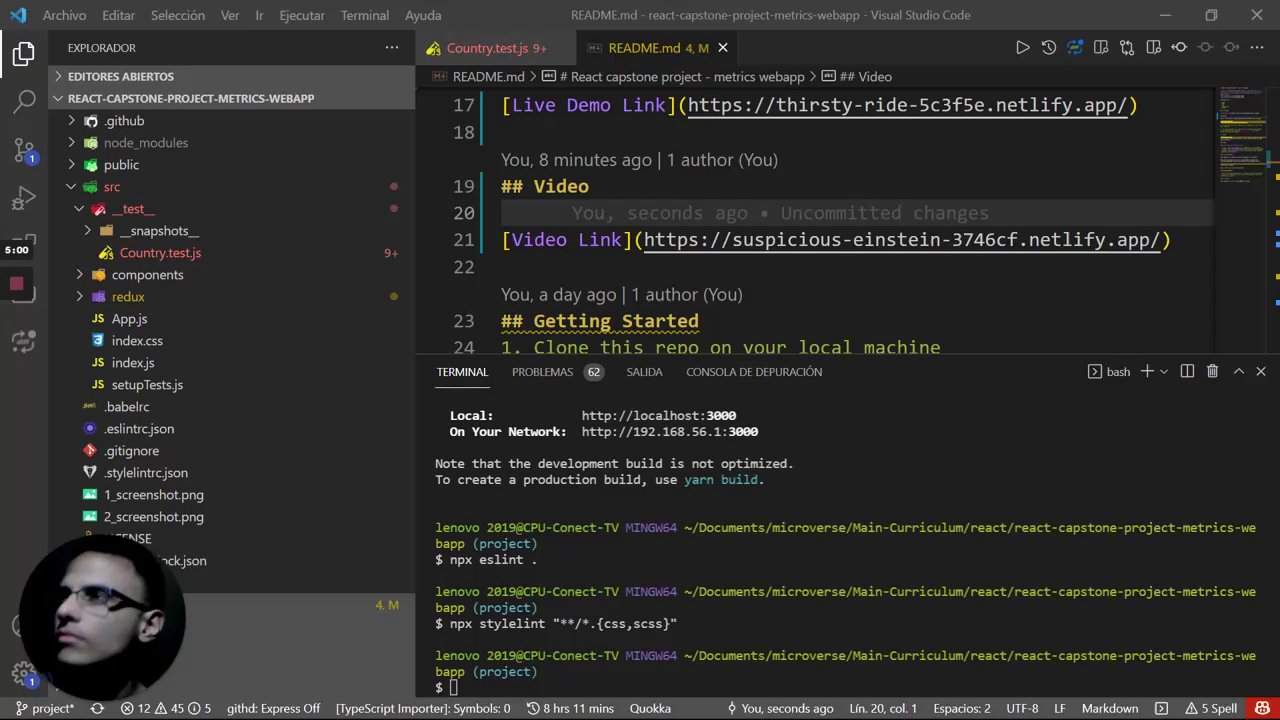Maximize terminal panel with up chevron
1280x720 pixels.
1238,371
